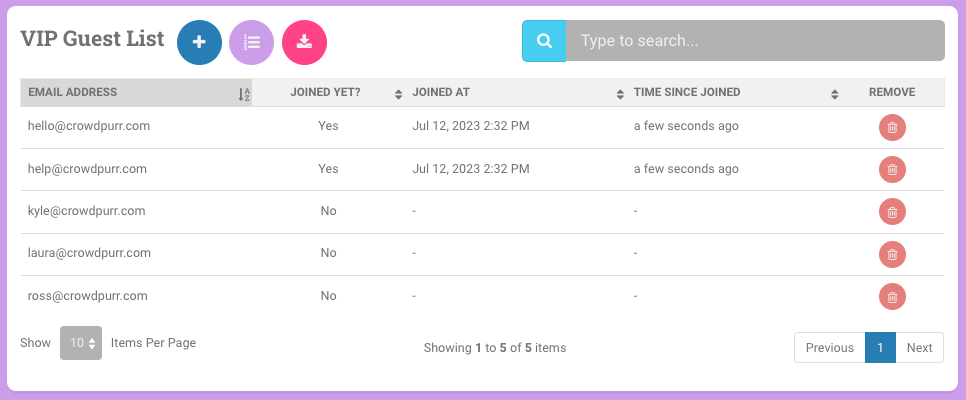Delete laura@crowdpurr.com using trash icon

coord(892,255)
